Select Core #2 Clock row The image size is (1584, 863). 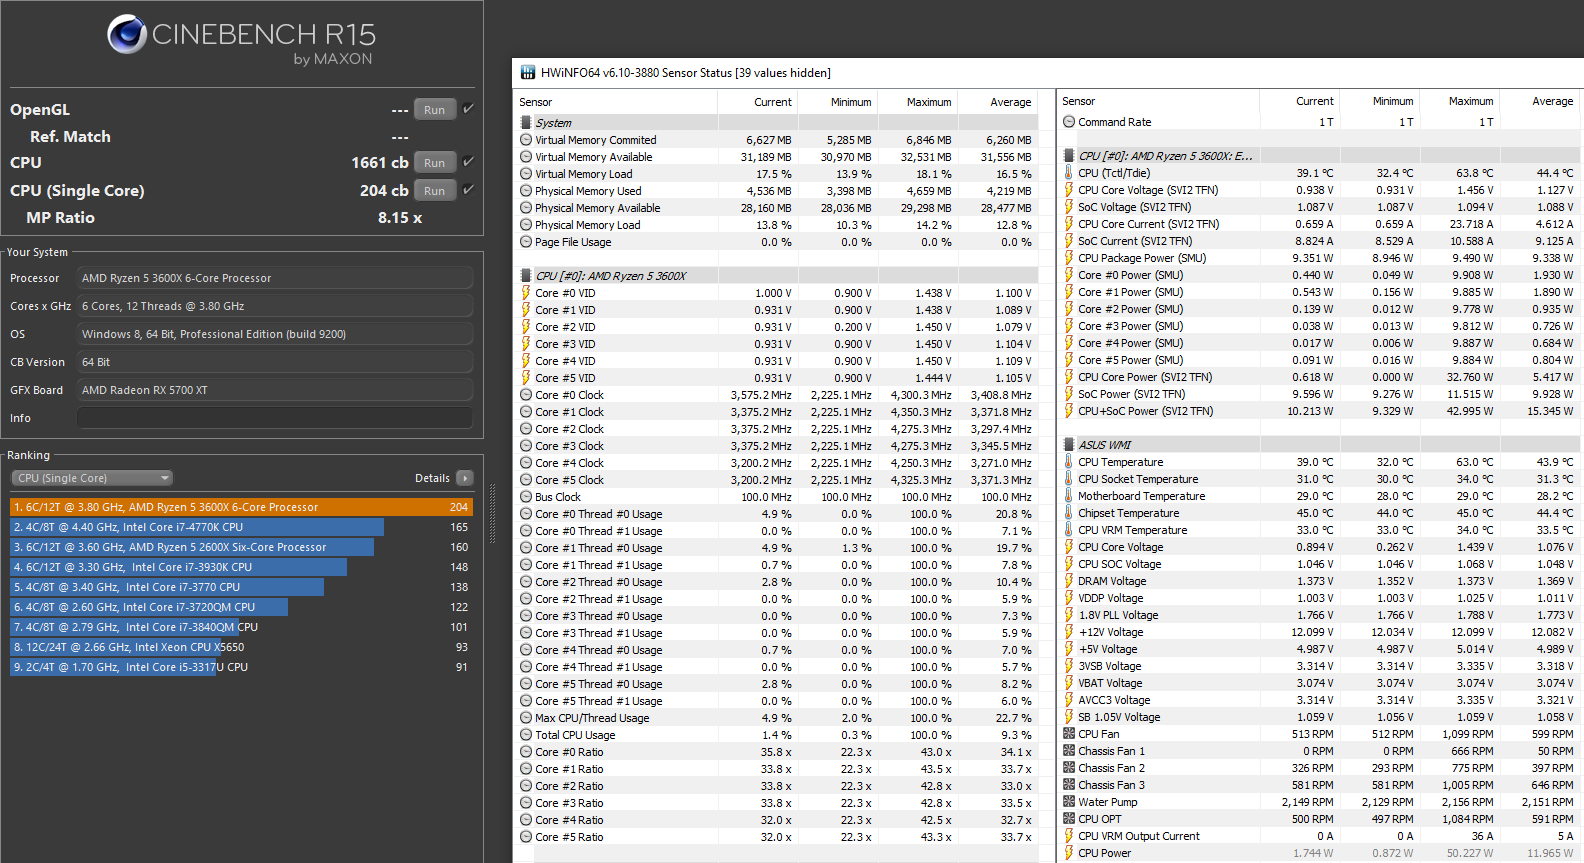click(777, 429)
